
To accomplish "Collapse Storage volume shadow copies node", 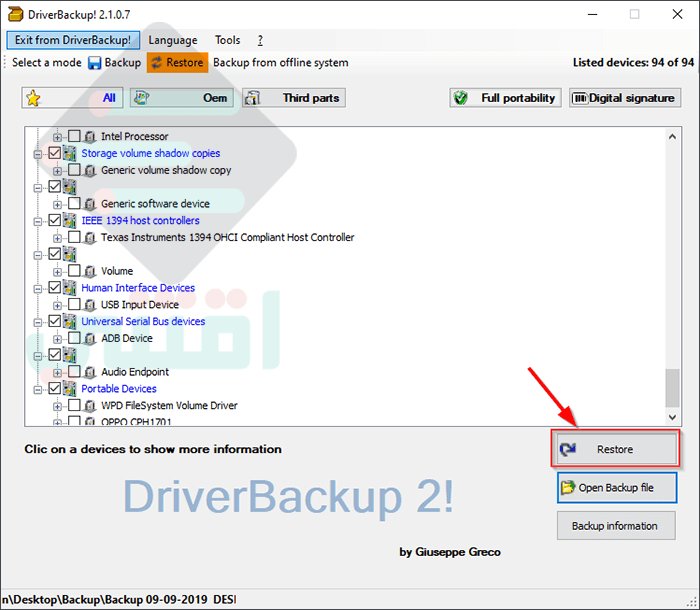I will coord(38,155).
